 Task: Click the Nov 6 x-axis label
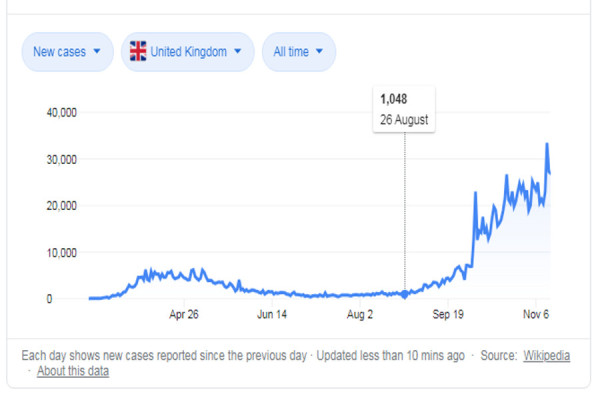click(536, 315)
